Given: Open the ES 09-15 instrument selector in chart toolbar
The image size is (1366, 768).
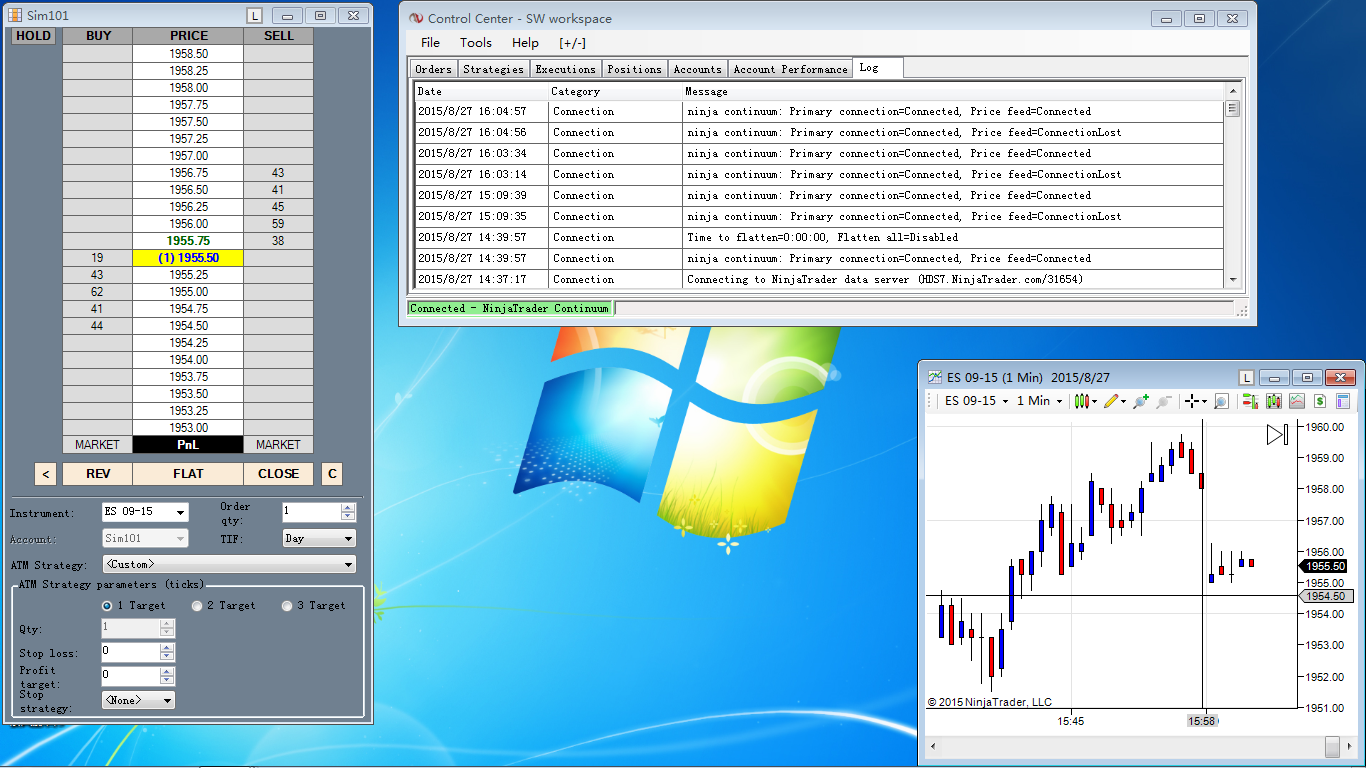Looking at the screenshot, I should (978, 401).
